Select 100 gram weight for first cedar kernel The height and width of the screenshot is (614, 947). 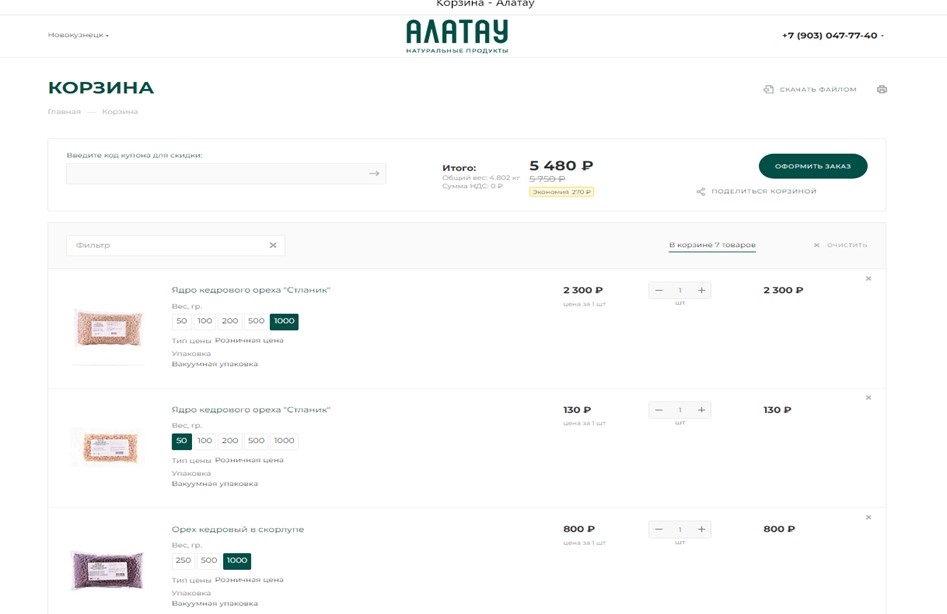(x=203, y=321)
